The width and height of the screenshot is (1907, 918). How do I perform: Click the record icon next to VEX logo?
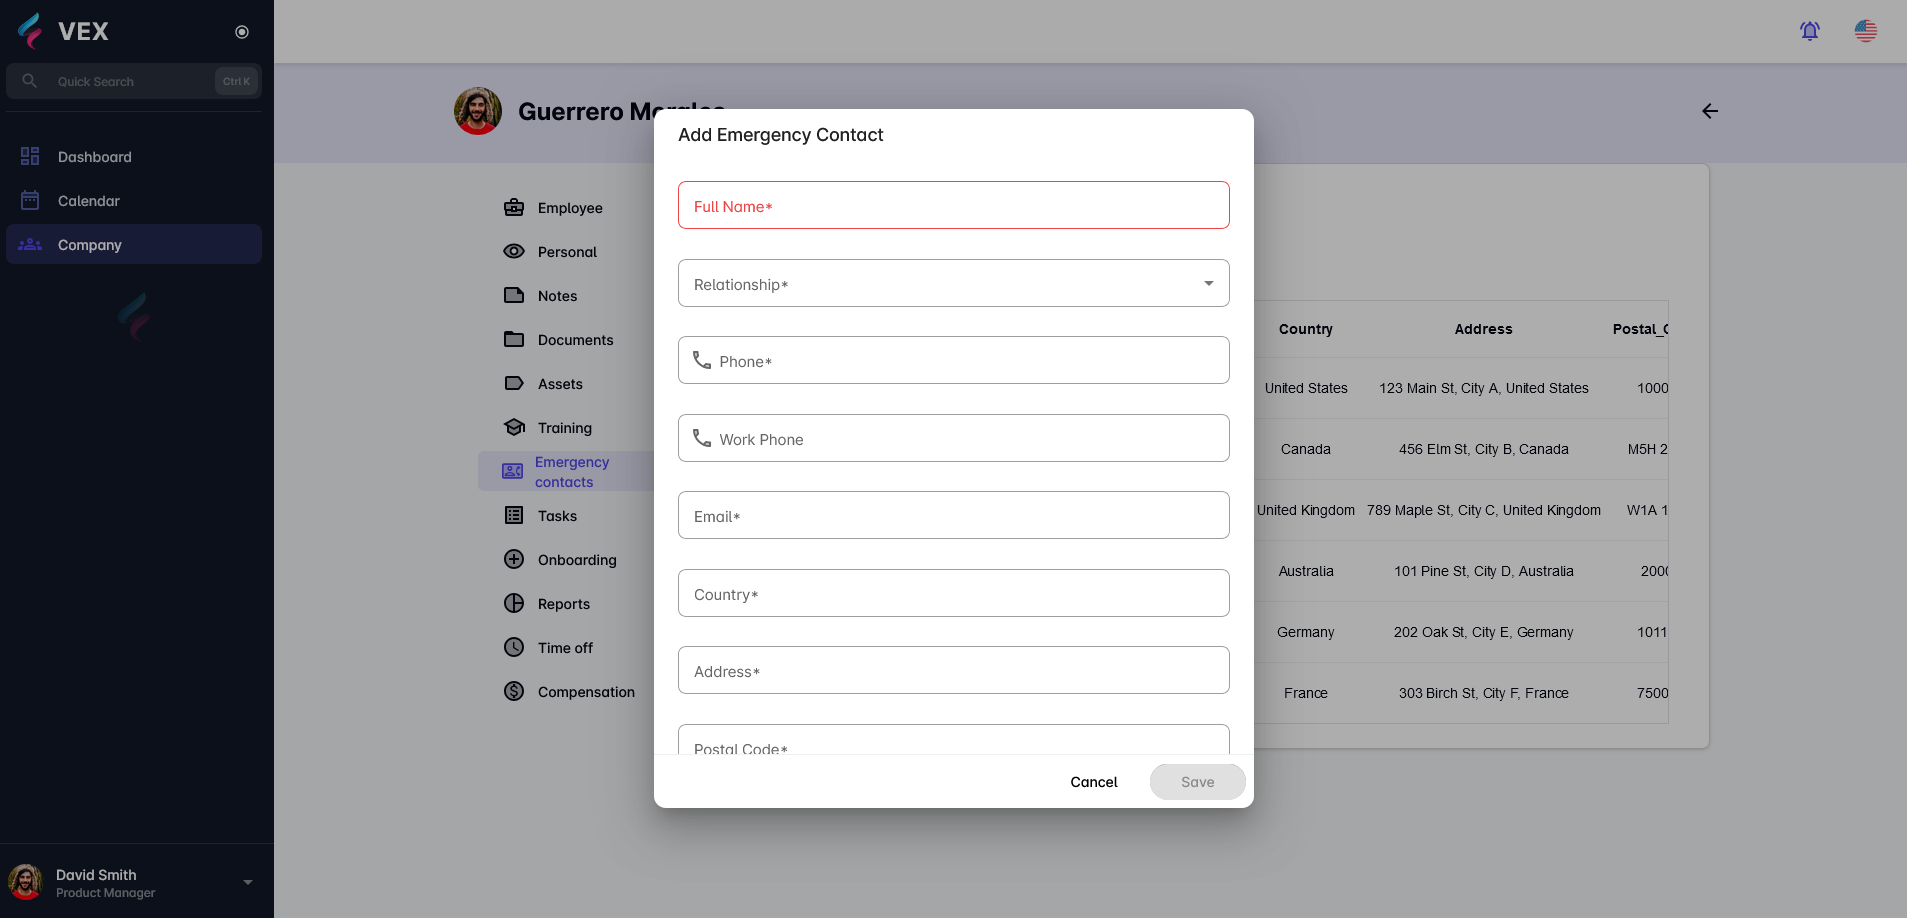(241, 32)
